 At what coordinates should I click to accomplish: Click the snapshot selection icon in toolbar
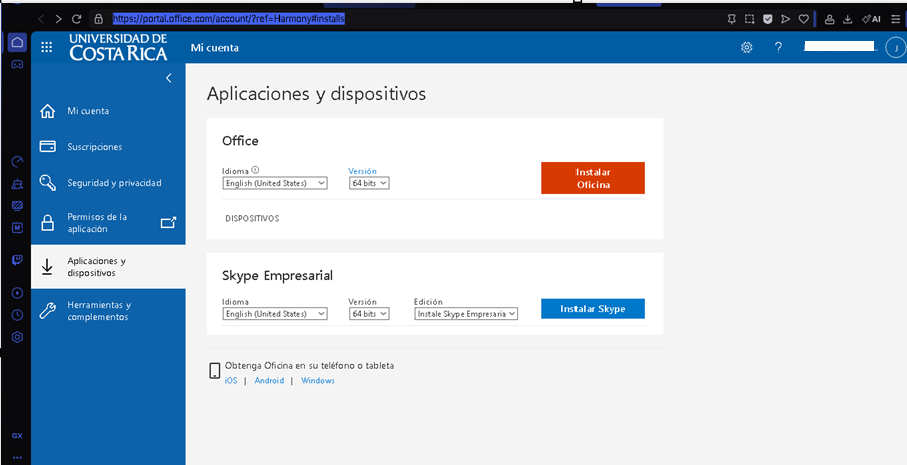pos(750,19)
